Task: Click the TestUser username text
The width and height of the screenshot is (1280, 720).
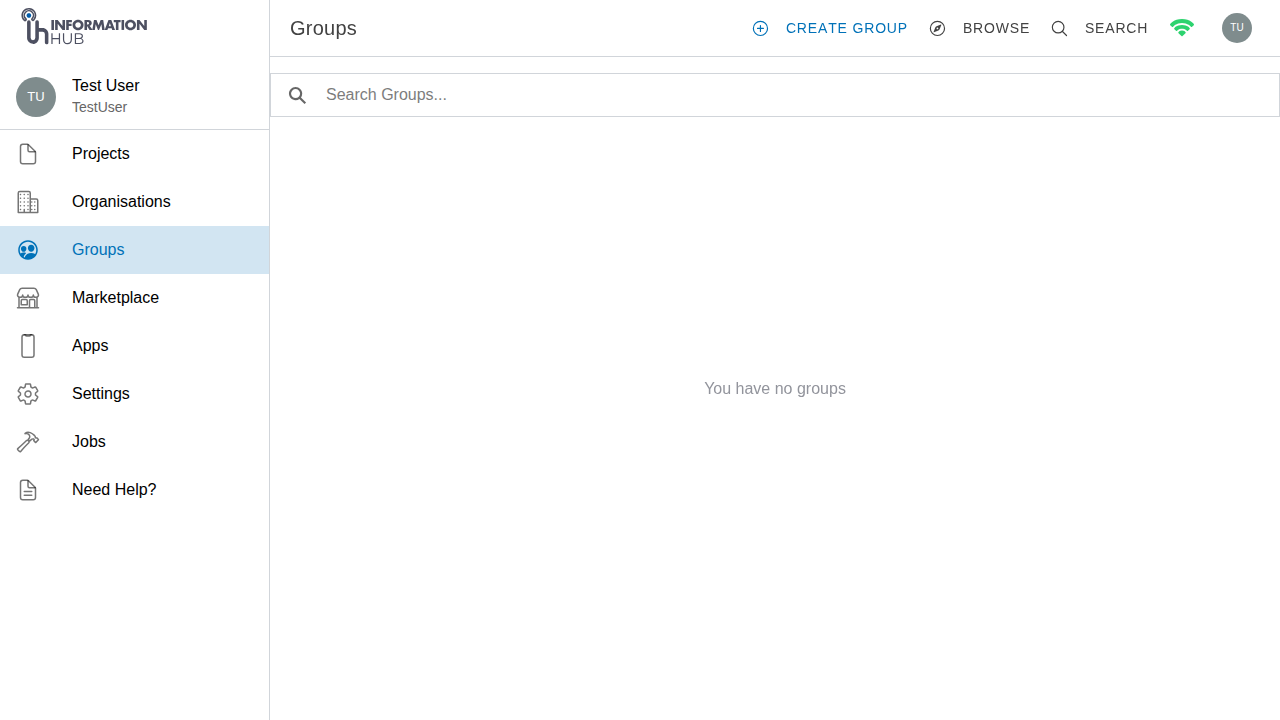Action: [100, 108]
